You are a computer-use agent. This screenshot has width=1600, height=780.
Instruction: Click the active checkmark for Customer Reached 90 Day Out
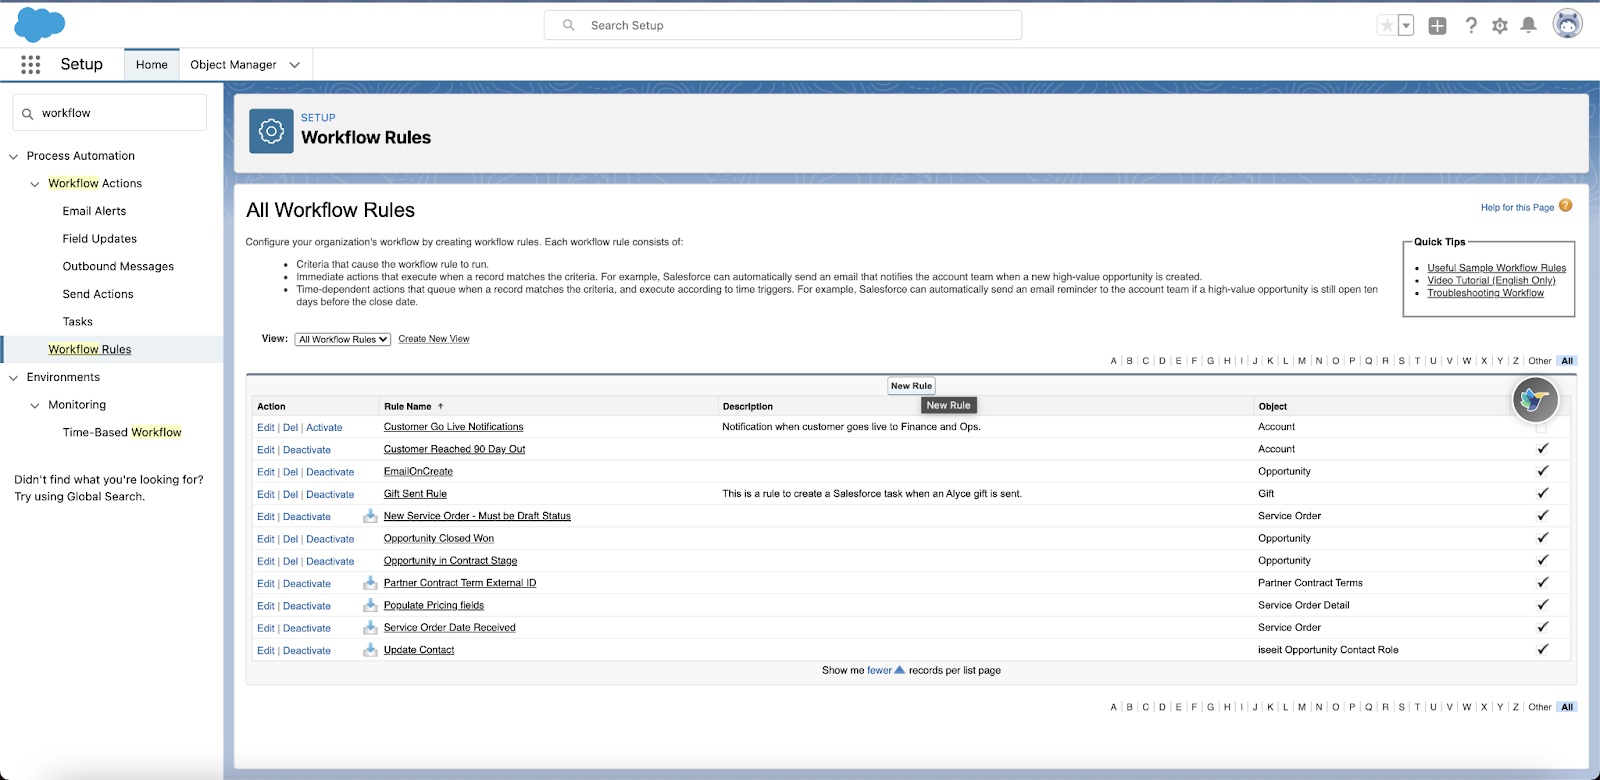[x=1543, y=448]
